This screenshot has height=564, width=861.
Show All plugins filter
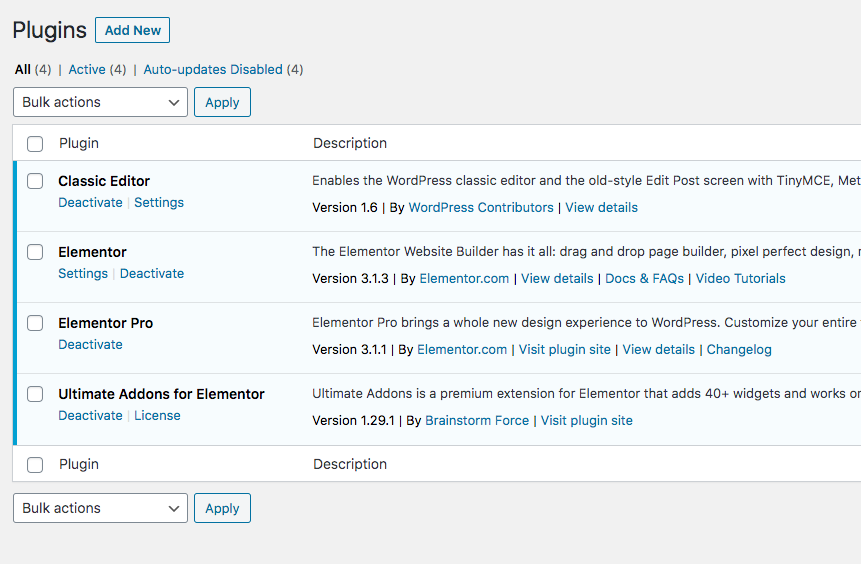[x=23, y=70]
